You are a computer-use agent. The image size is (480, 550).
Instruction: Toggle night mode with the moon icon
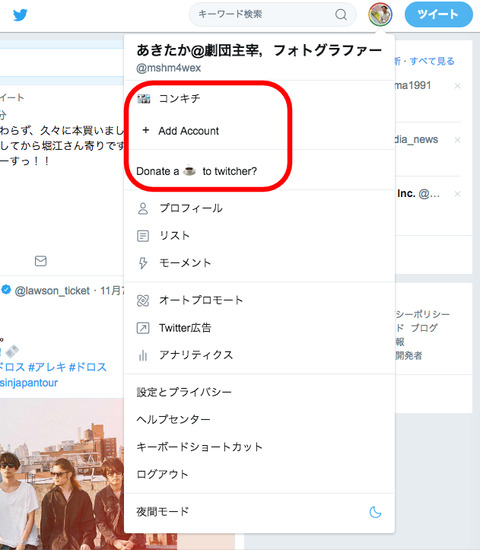pos(375,512)
